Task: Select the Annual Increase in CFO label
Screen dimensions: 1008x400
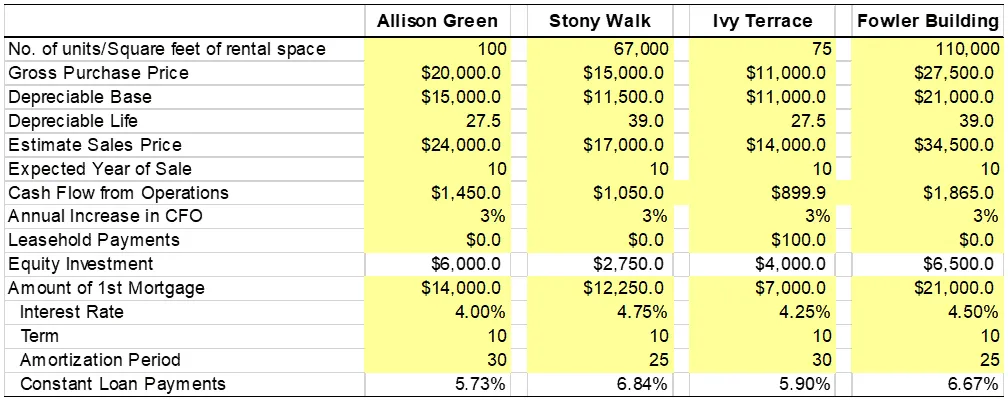Action: coord(105,216)
